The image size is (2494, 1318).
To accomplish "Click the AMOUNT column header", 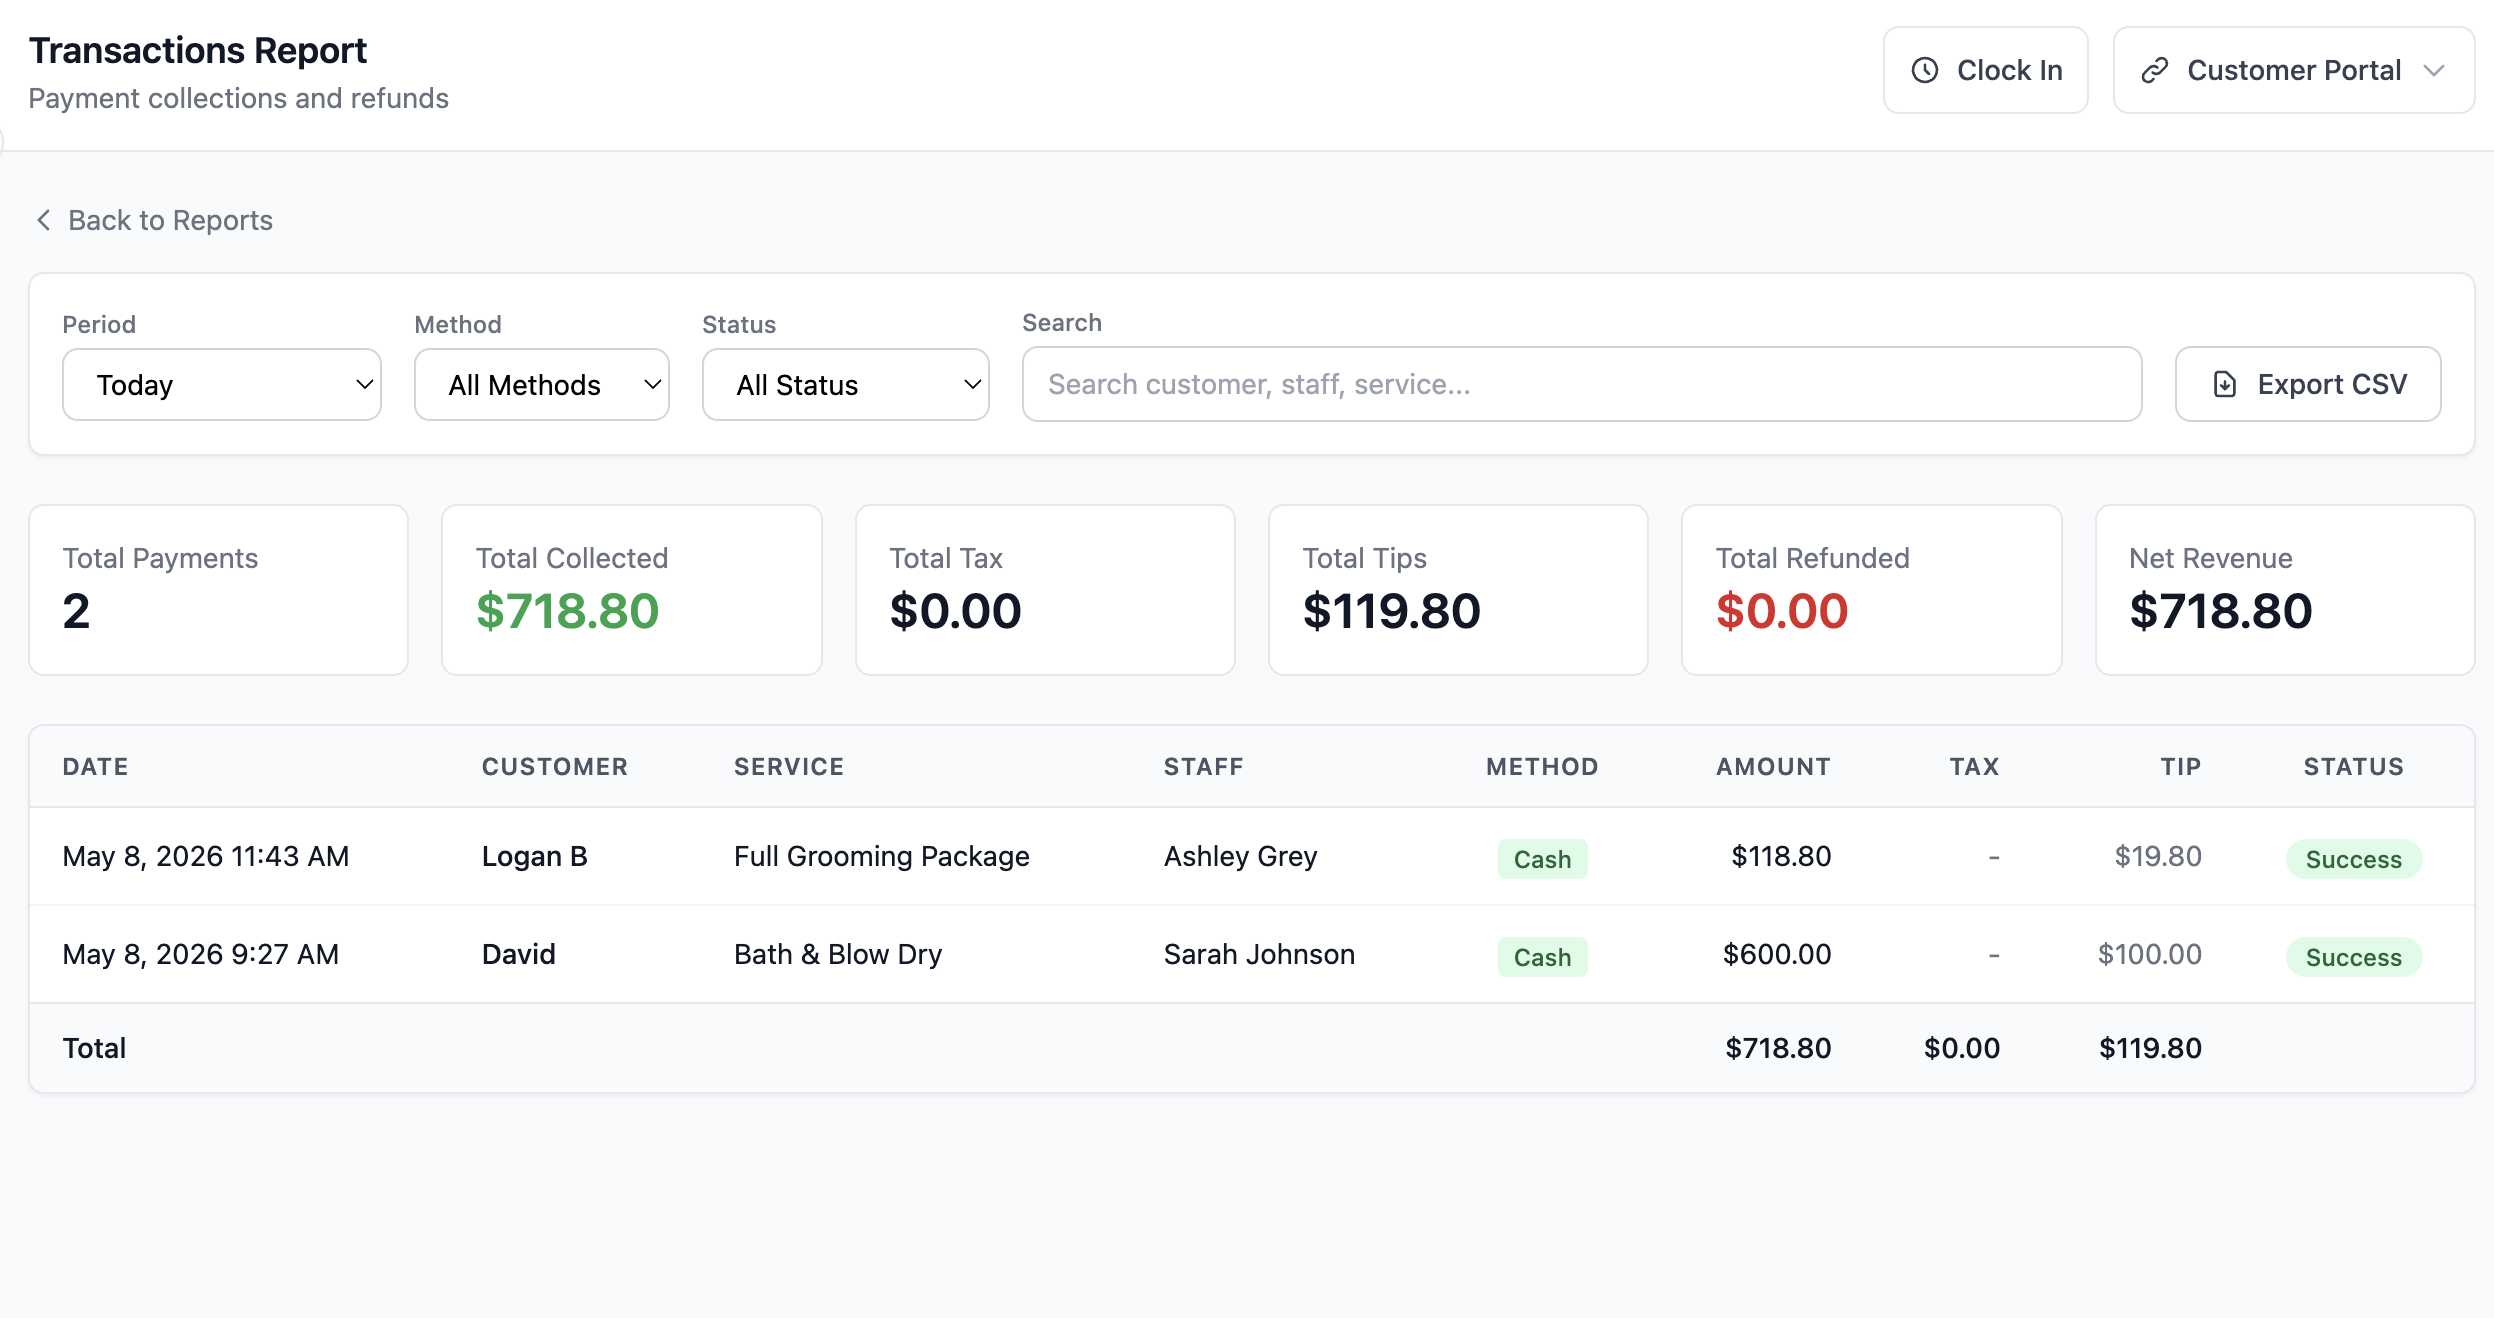I will [x=1773, y=766].
